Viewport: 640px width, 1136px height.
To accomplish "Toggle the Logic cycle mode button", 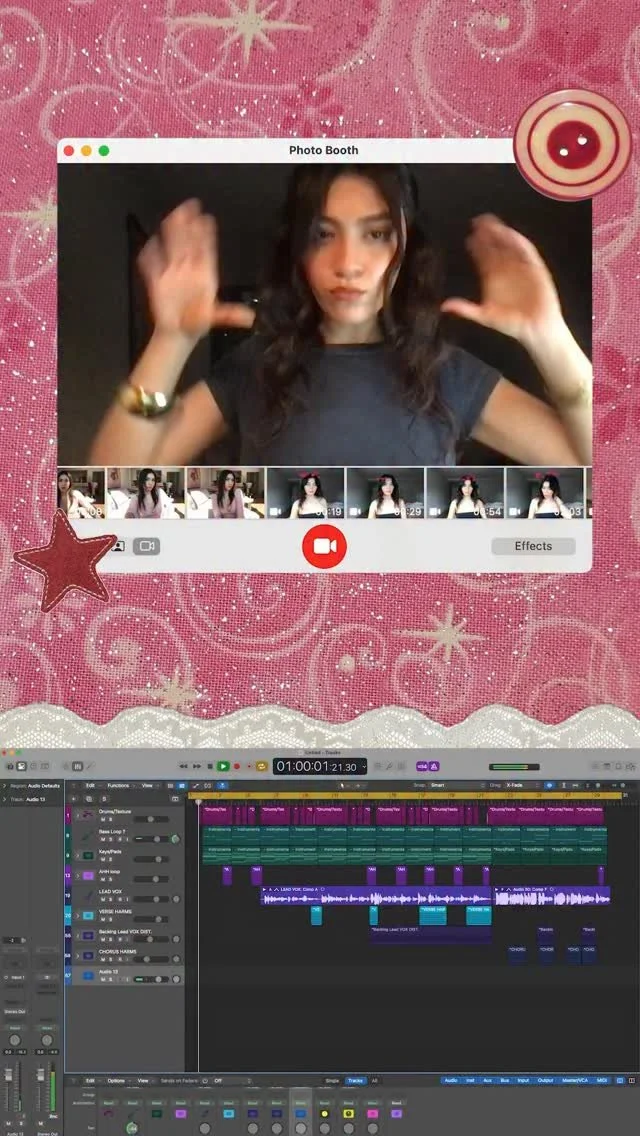I will pyautogui.click(x=261, y=767).
